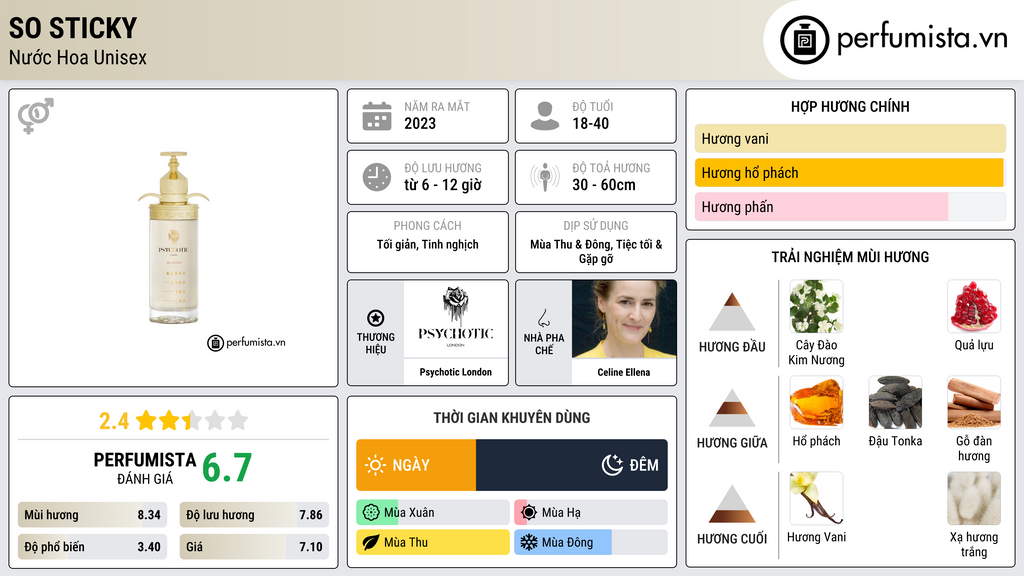Image resolution: width=1024 pixels, height=576 pixels.
Task: Click the perfumista.vn perfume bottle logo icon
Action: point(804,40)
